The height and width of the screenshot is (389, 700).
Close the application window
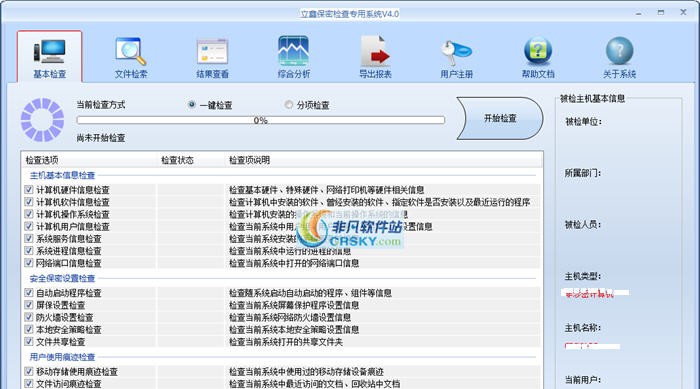point(683,13)
